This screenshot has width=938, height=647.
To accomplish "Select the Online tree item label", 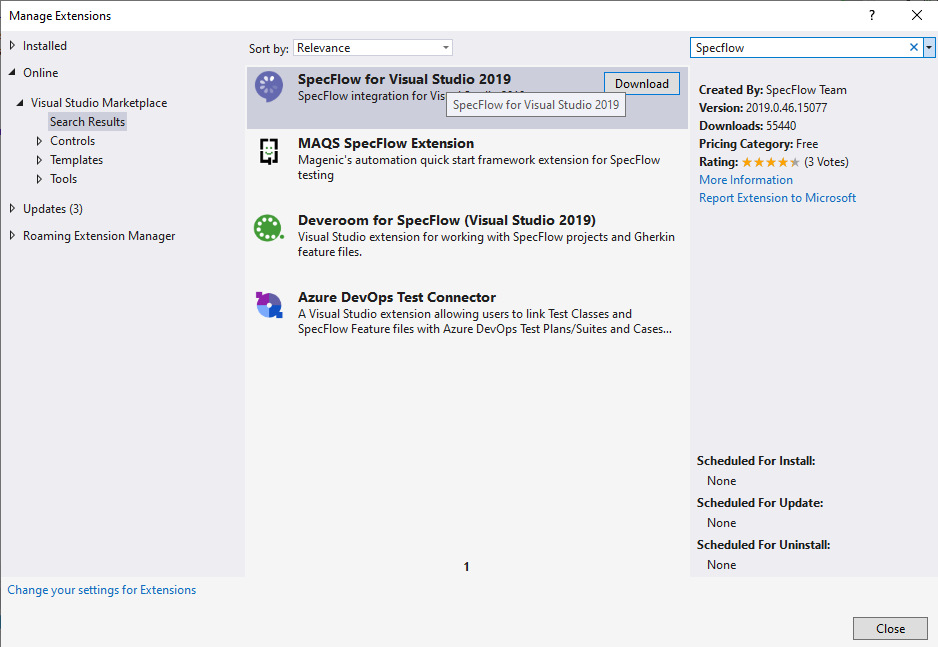I will [x=41, y=73].
